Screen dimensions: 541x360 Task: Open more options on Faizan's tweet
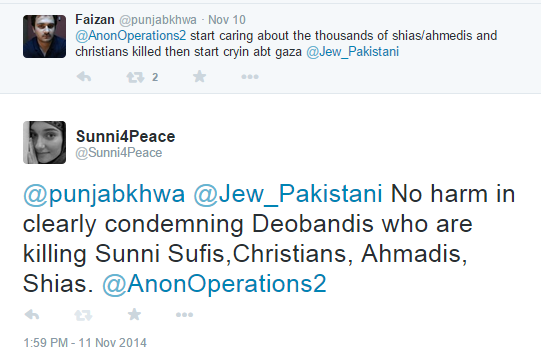coord(250,77)
